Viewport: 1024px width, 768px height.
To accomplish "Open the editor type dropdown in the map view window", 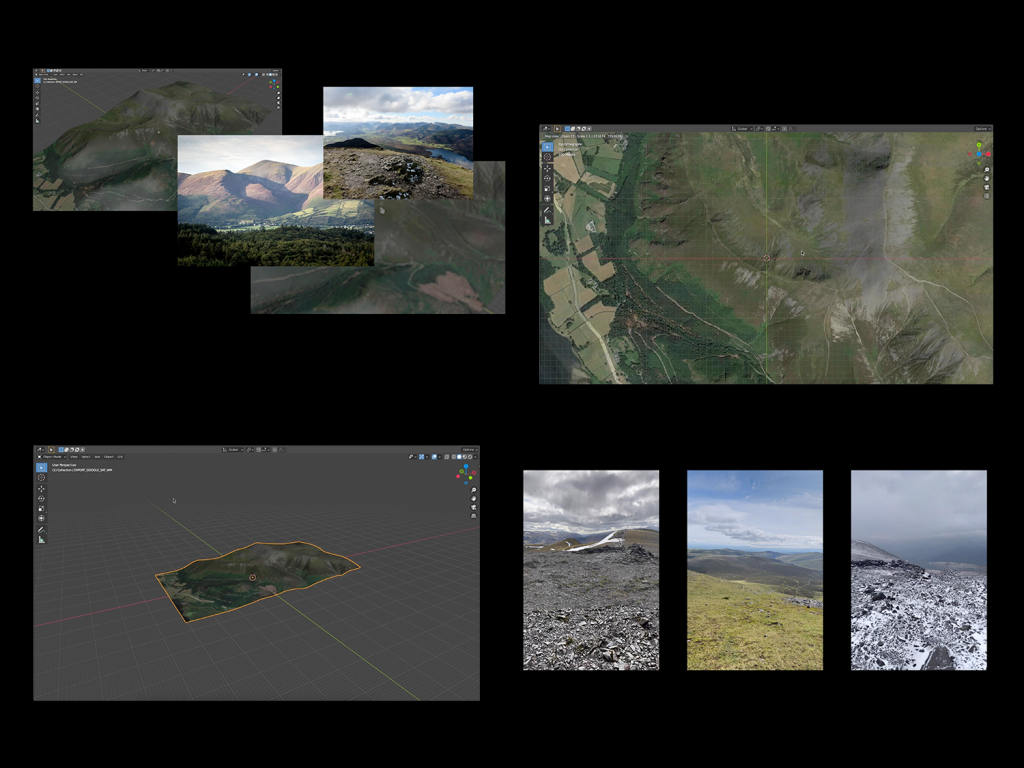I will click(x=546, y=129).
